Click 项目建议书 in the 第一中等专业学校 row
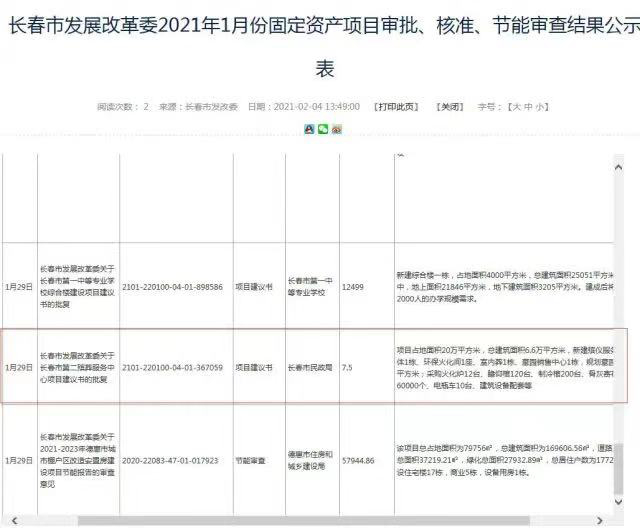640x531 pixels. pos(254,287)
